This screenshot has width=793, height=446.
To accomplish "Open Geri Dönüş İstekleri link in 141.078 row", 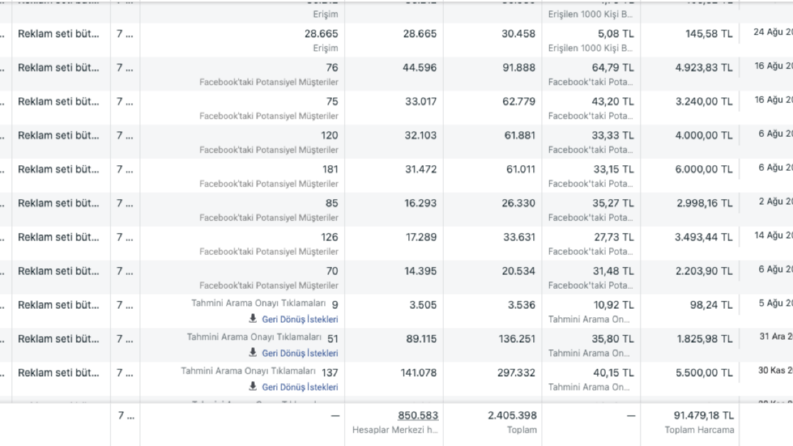I will 300,387.
